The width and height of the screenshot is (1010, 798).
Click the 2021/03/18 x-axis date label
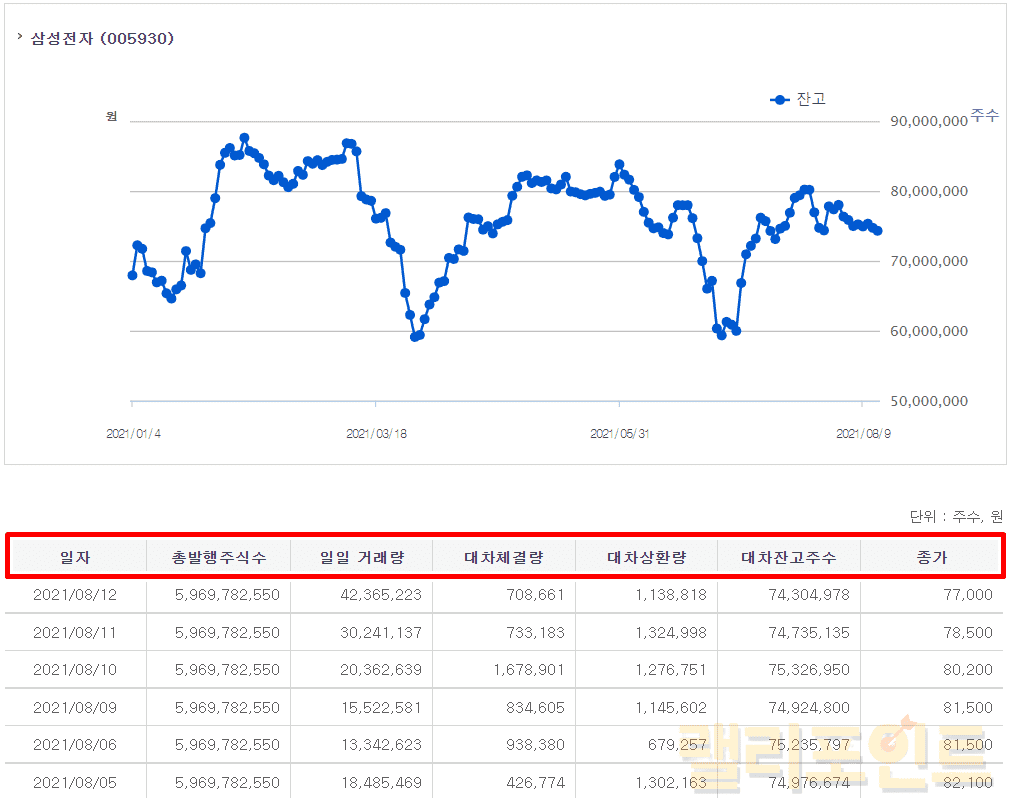[376, 434]
